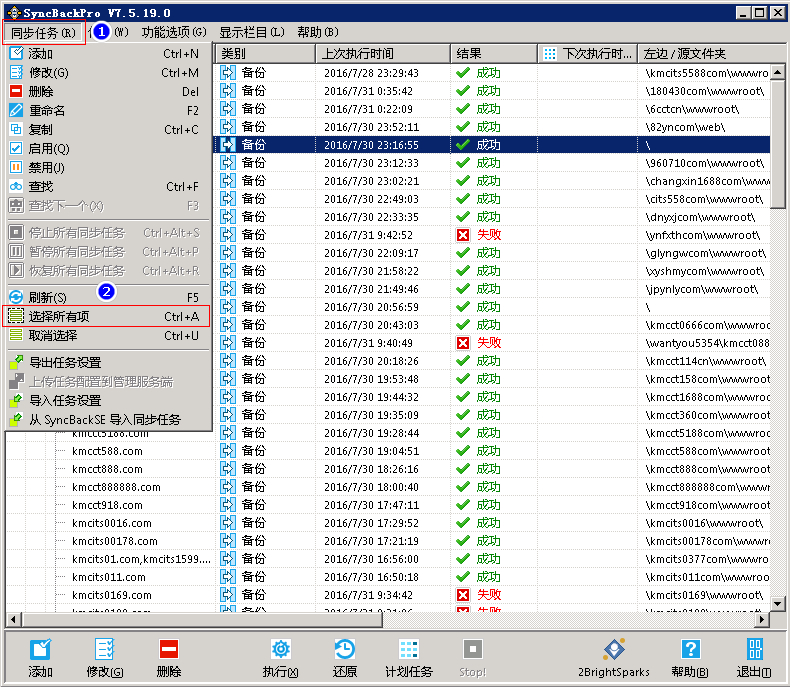Click the highlighted row 2016/7/30 23:16:55
790x687 pixels.
click(x=493, y=145)
